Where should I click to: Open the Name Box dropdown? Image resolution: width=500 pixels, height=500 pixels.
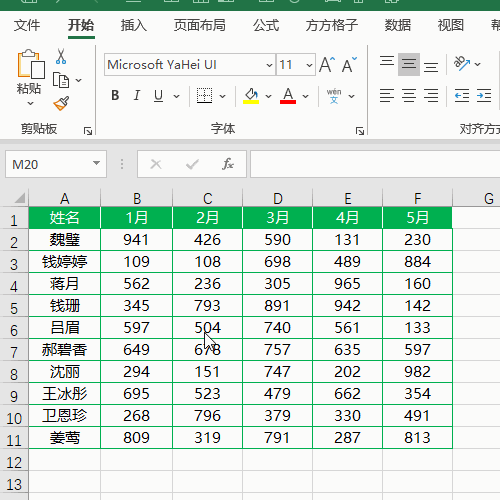tap(96, 163)
